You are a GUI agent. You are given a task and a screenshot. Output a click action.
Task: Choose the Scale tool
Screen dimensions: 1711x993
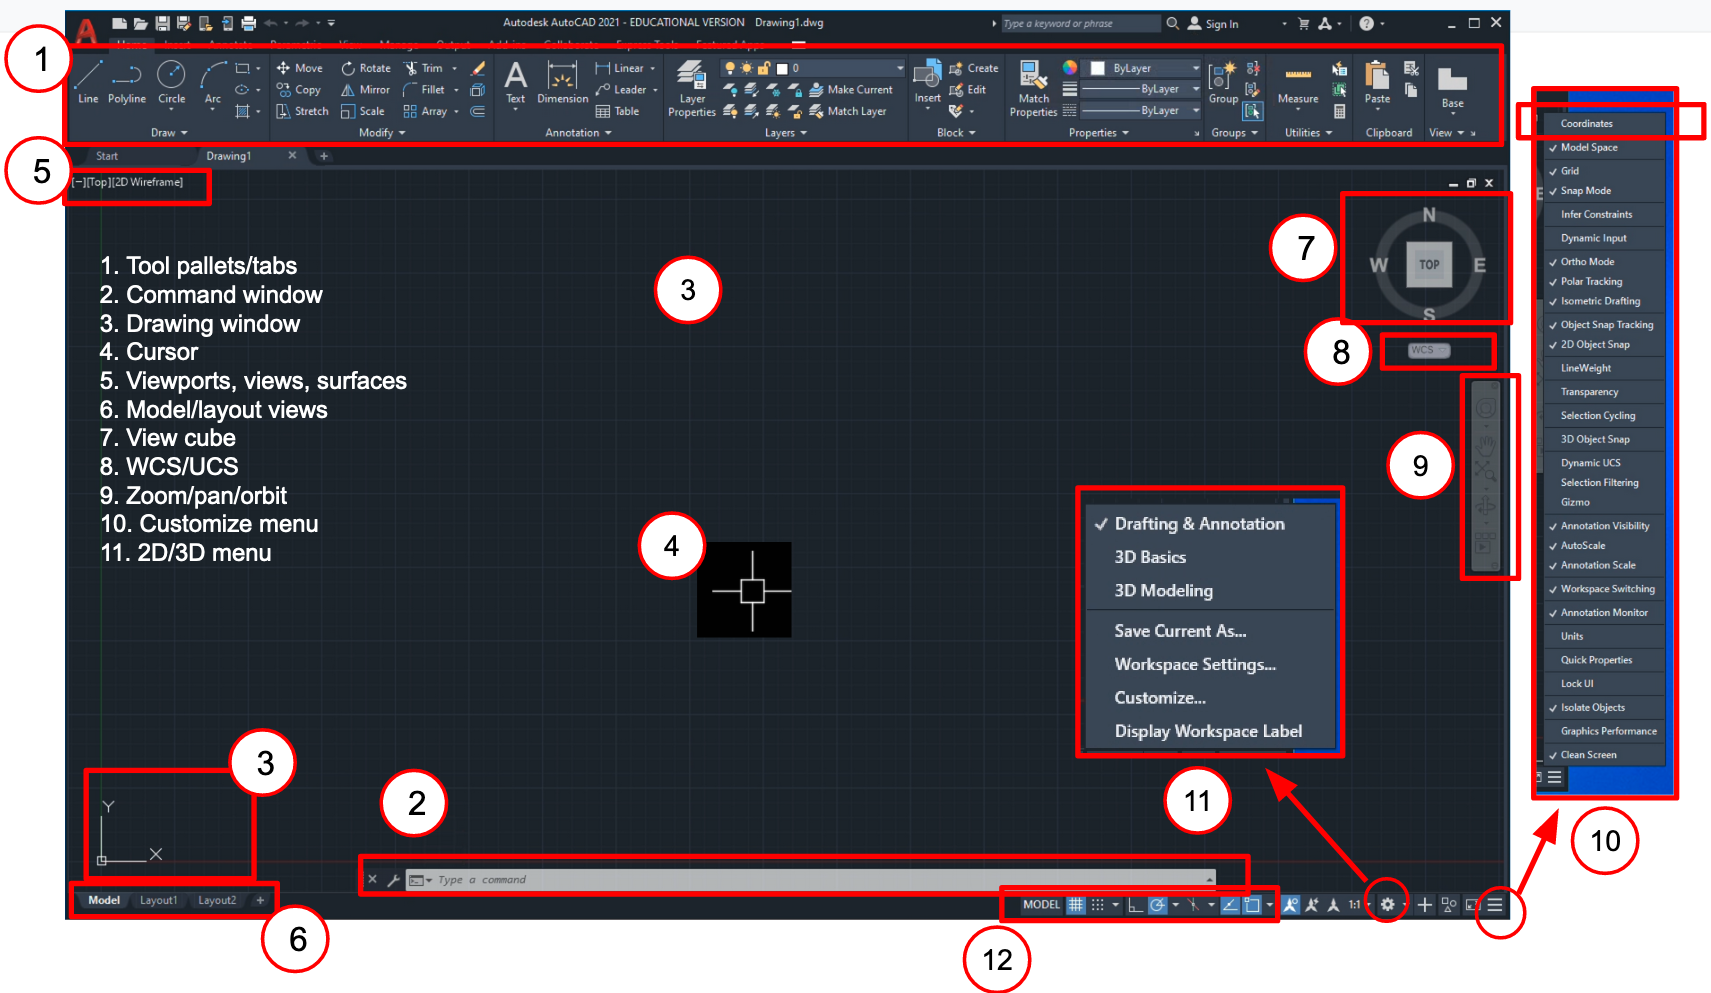point(363,111)
